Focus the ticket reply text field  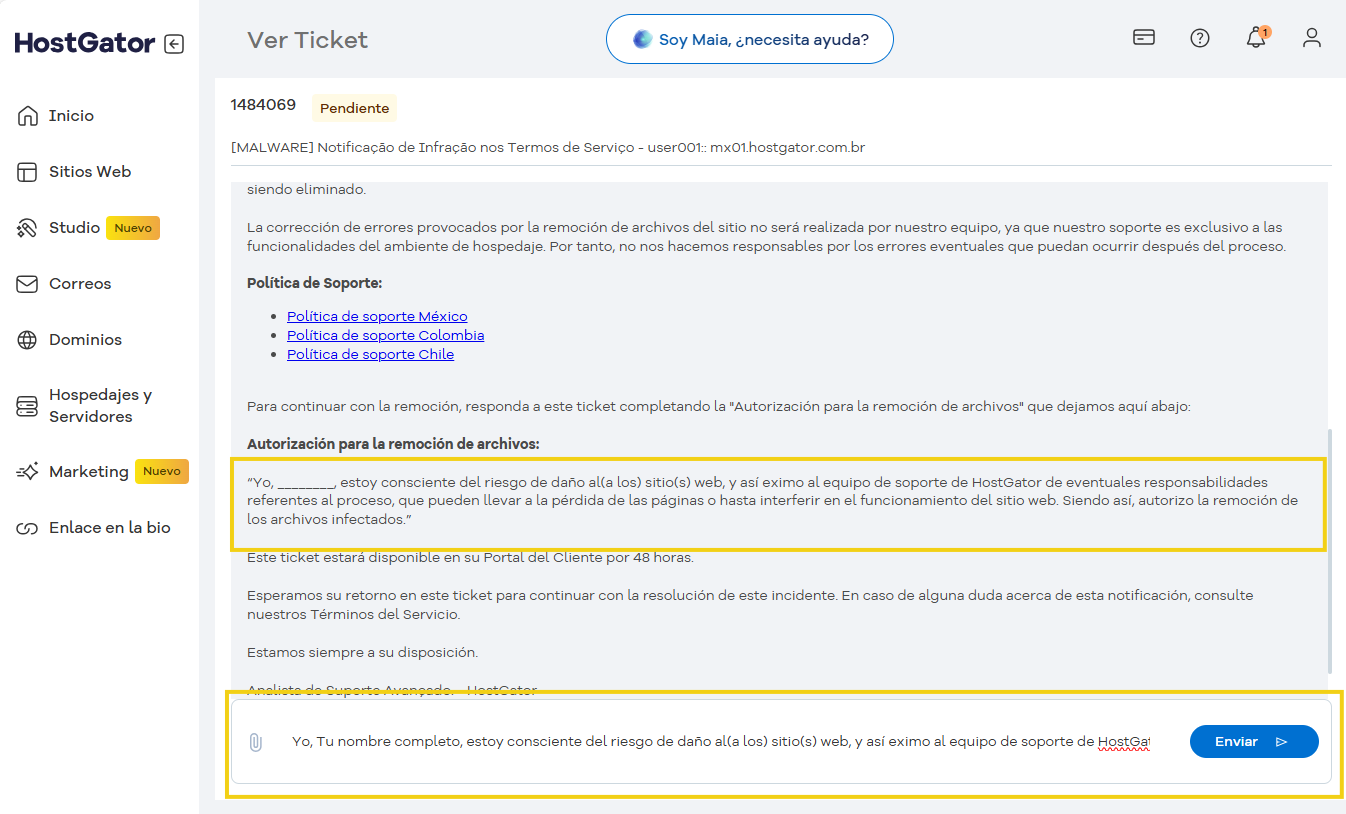[x=721, y=742]
